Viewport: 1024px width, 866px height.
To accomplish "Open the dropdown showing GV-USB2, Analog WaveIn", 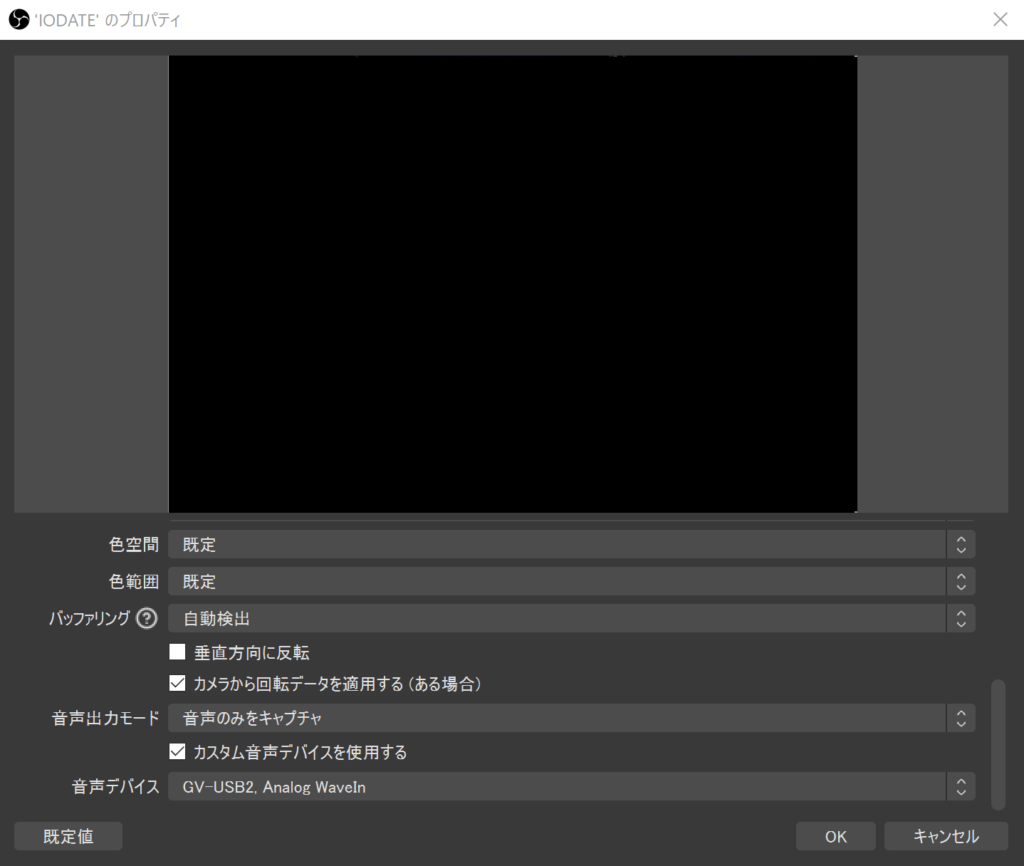I will coord(556,787).
